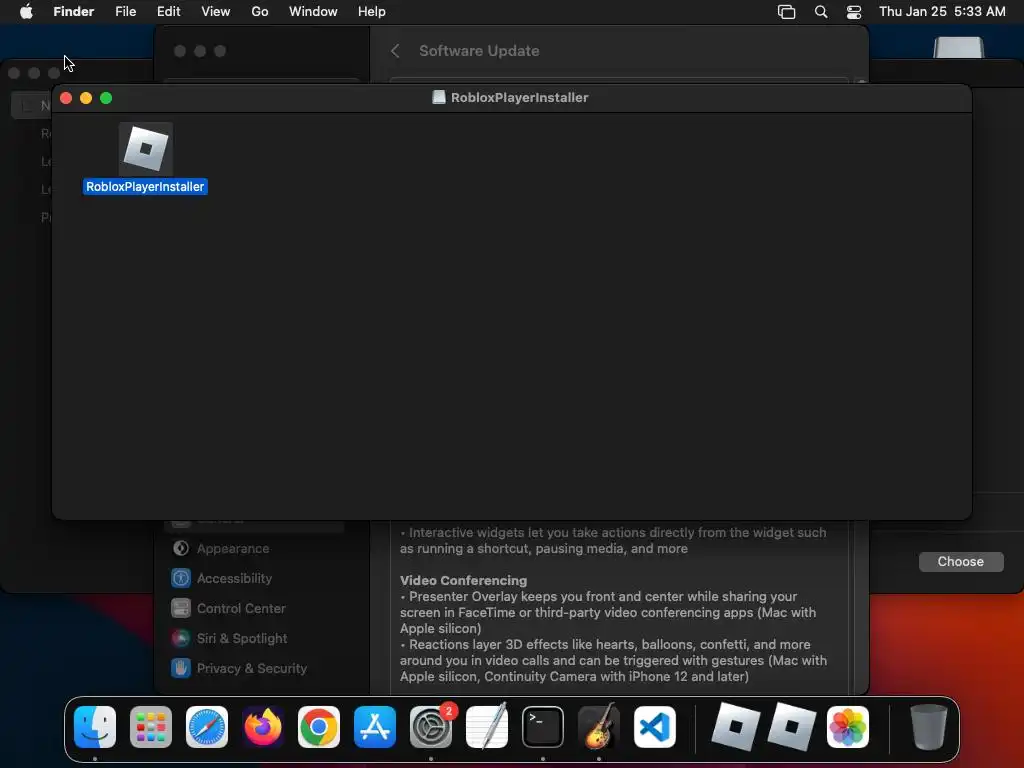Click the Software Update title in Settings
Viewport: 1024px width, 768px height.
click(479, 51)
